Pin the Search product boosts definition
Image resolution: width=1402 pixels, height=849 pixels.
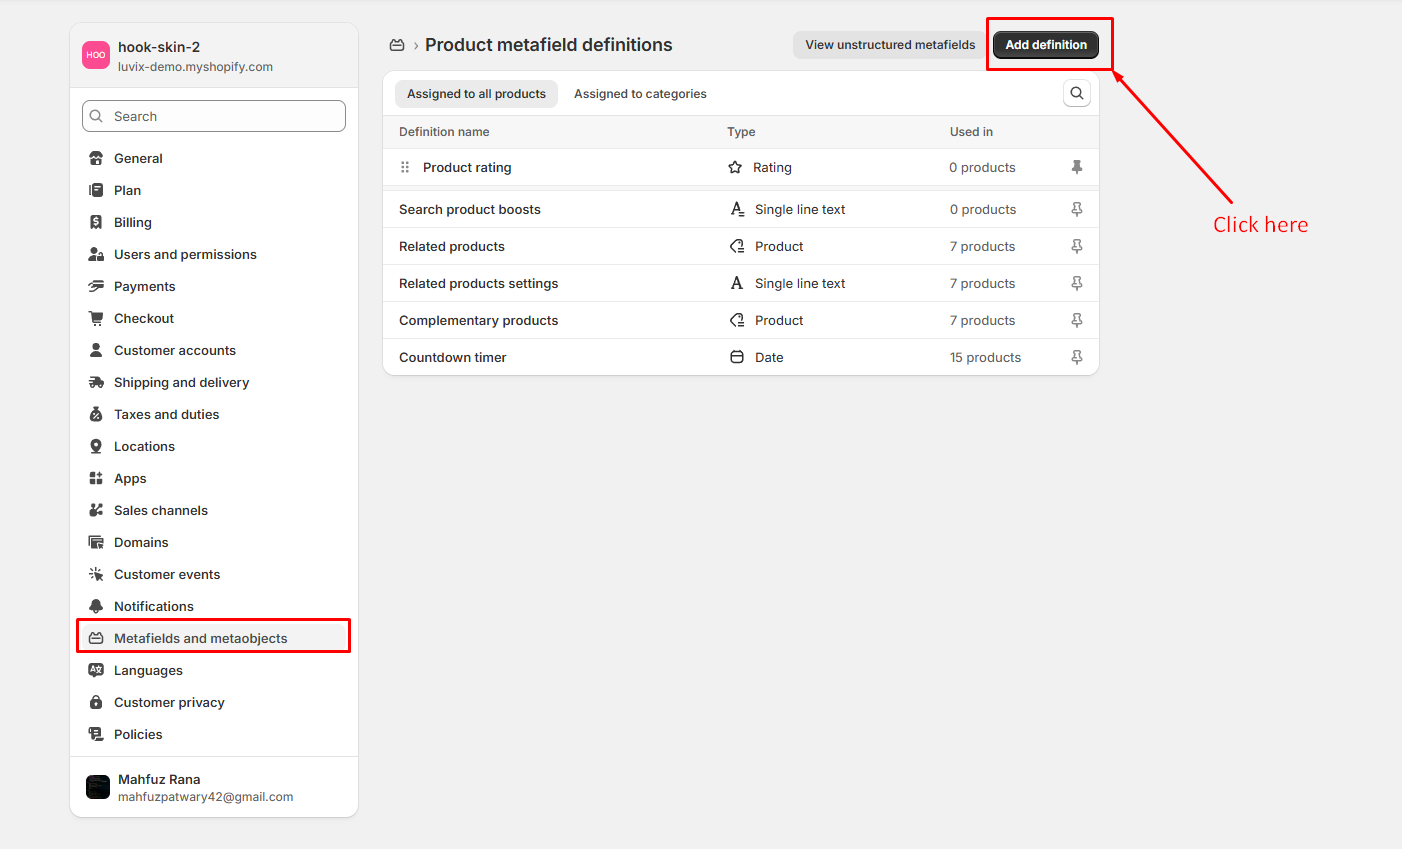point(1077,209)
